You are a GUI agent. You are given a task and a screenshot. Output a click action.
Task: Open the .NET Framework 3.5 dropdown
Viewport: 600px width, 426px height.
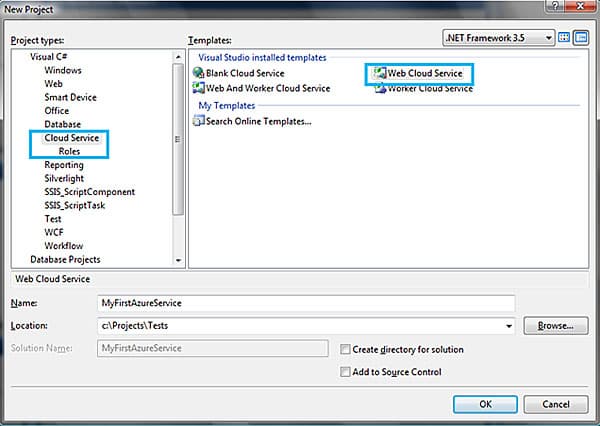(498, 38)
